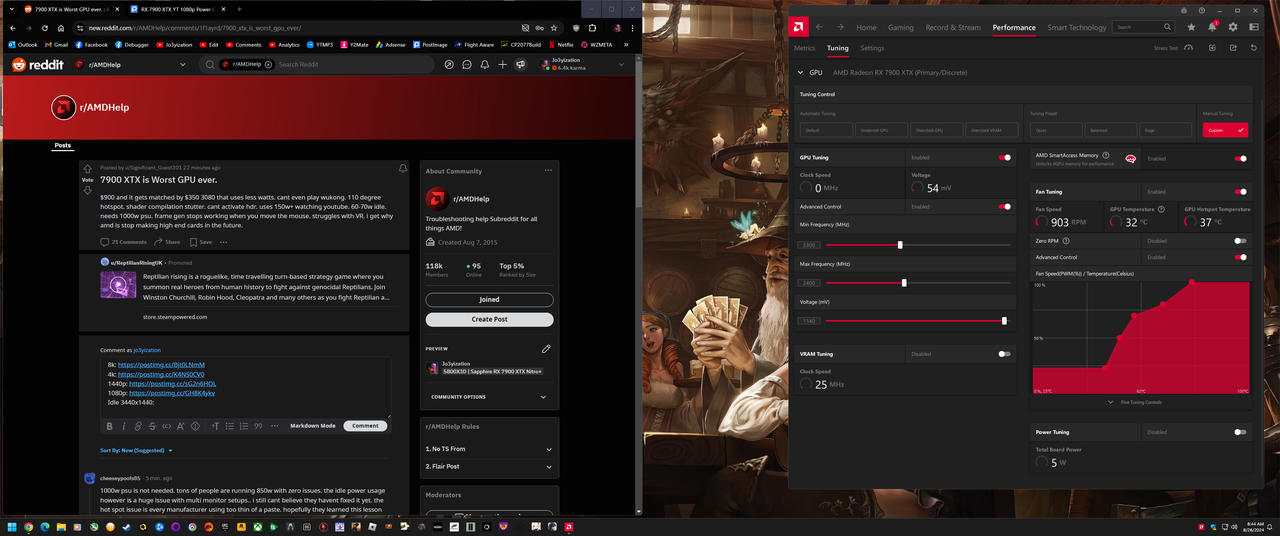
Task: Apply strikethrough in comment editor
Action: click(152, 426)
